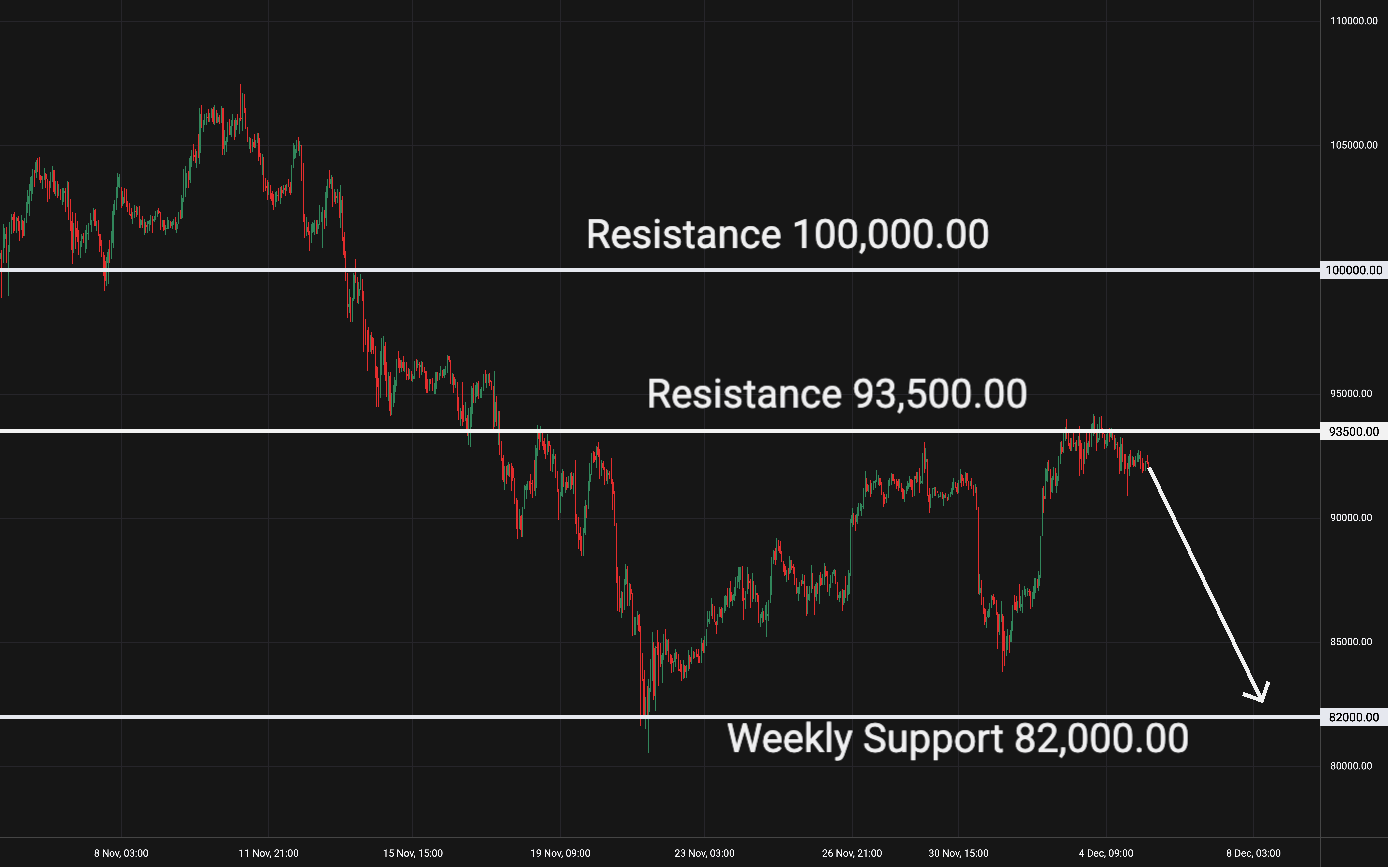1388x867 pixels.
Task: Click the 110000.00 price axis label
Action: 1354,21
